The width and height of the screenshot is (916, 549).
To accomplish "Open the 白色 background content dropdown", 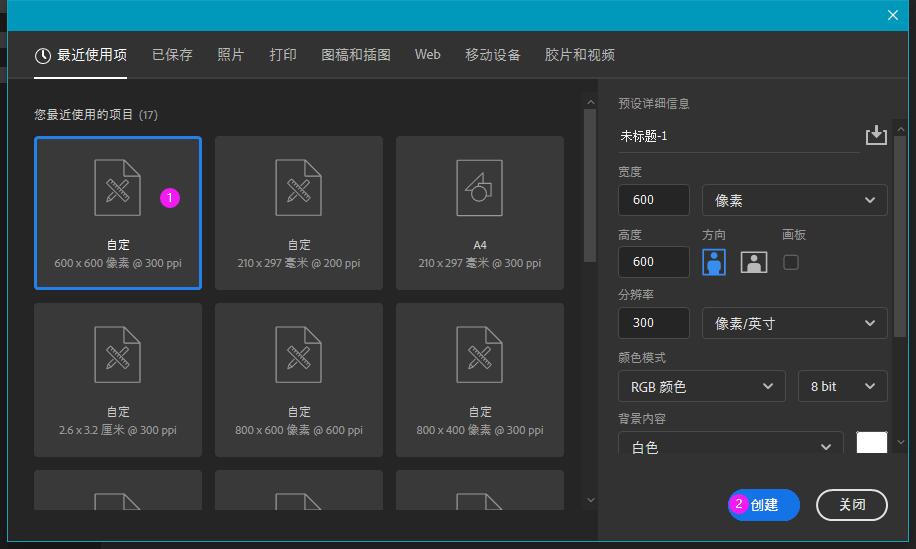I will (731, 444).
